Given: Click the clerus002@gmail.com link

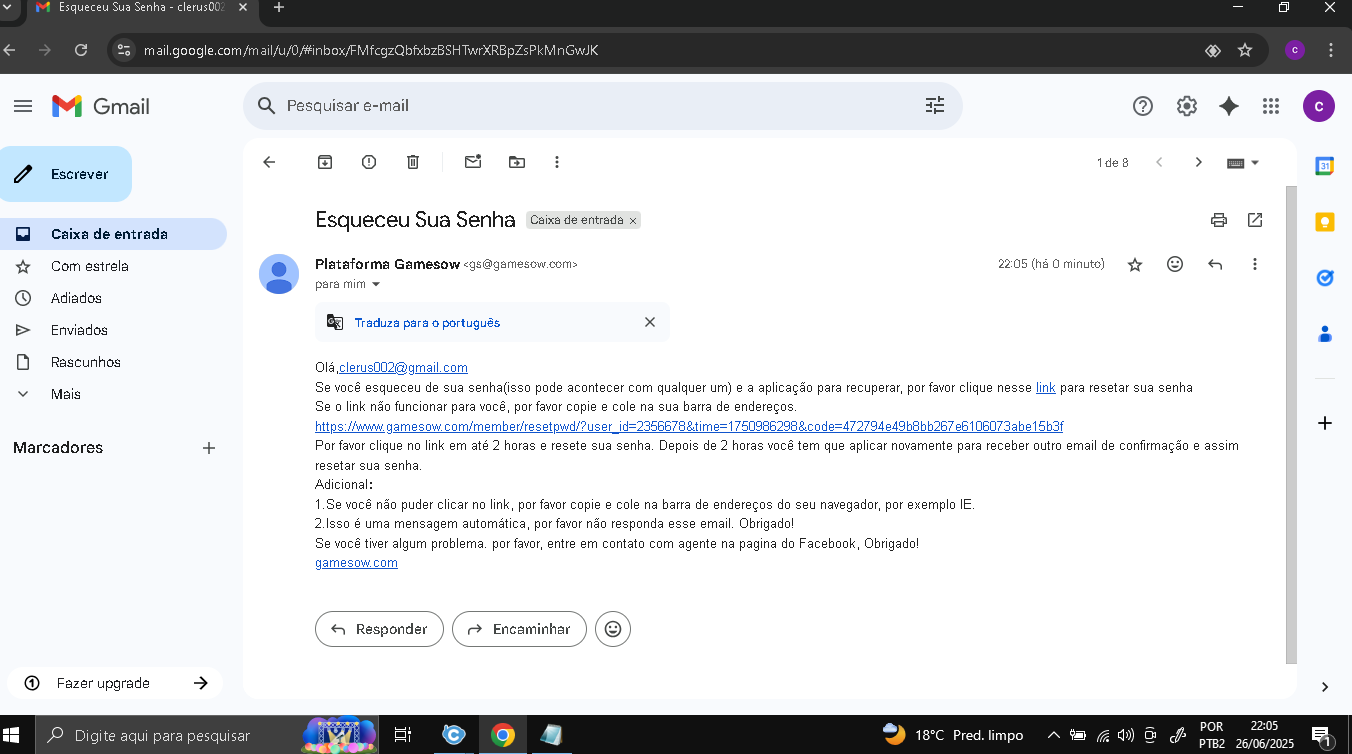Looking at the screenshot, I should click(403, 368).
